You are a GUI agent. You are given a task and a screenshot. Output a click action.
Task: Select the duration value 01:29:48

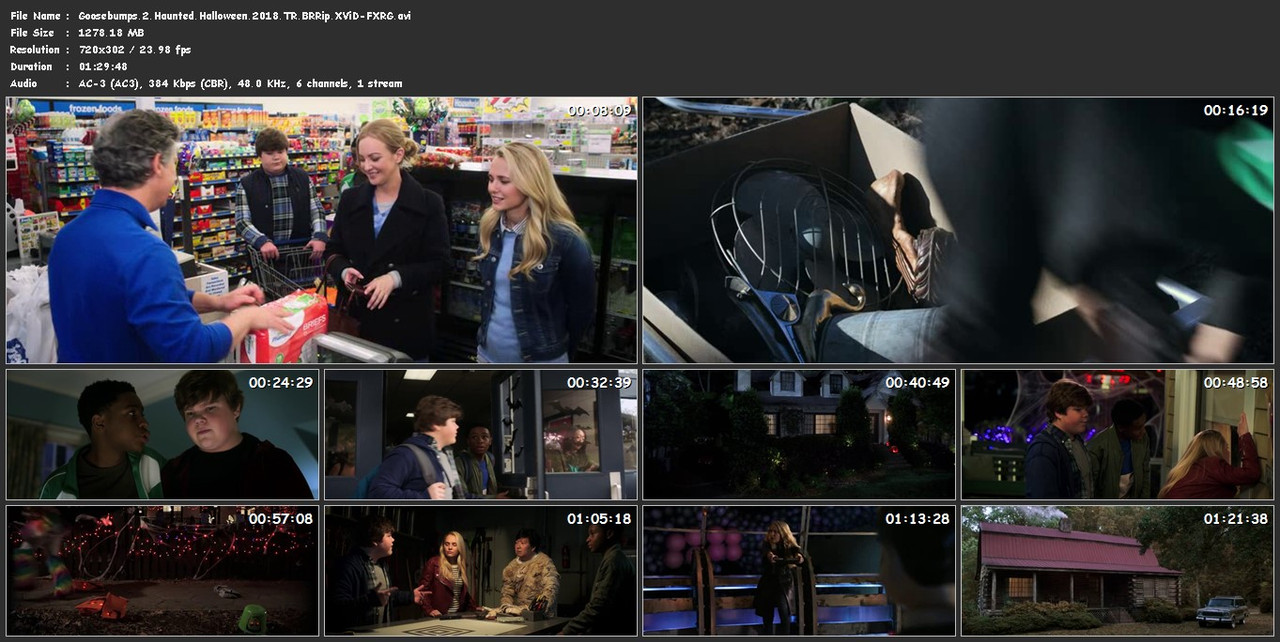[101, 67]
